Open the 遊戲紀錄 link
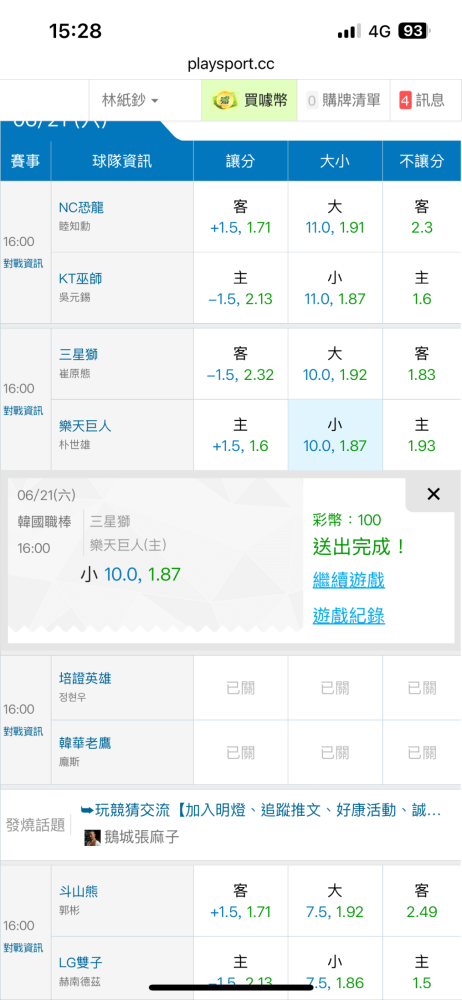Viewport: 462px width, 1000px height. click(348, 616)
